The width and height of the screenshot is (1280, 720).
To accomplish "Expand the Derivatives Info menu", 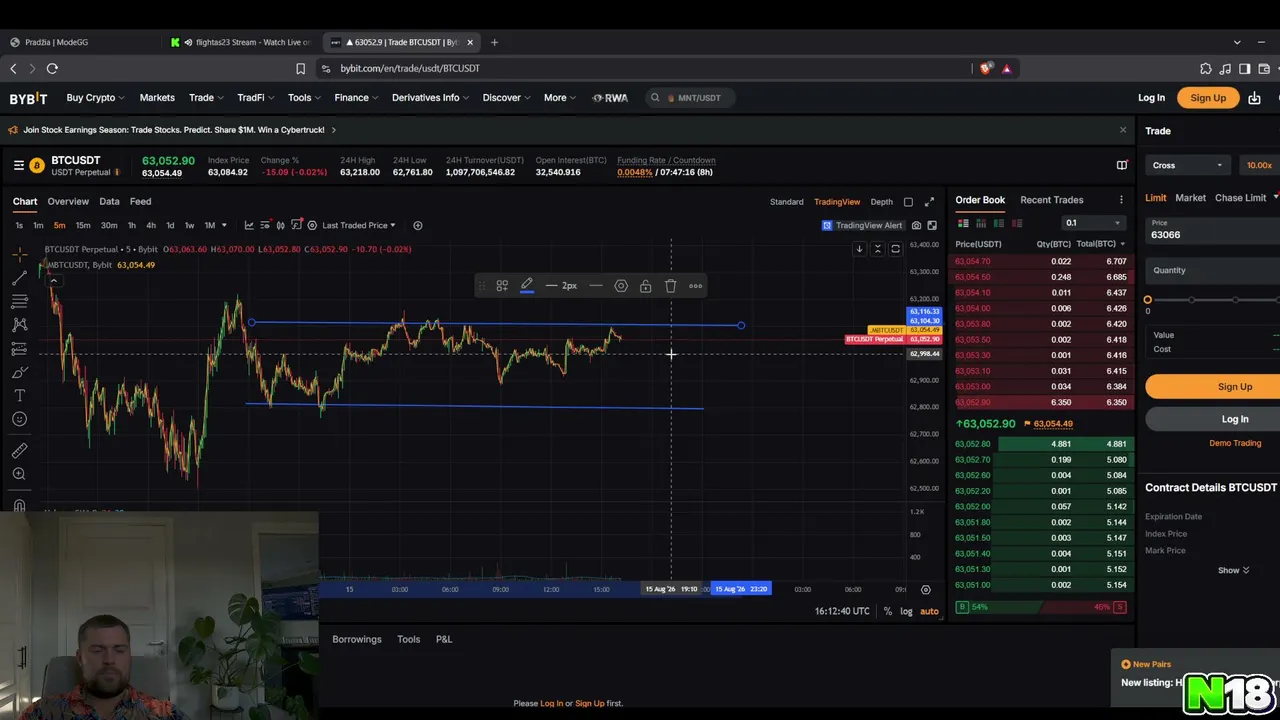I will tap(430, 98).
